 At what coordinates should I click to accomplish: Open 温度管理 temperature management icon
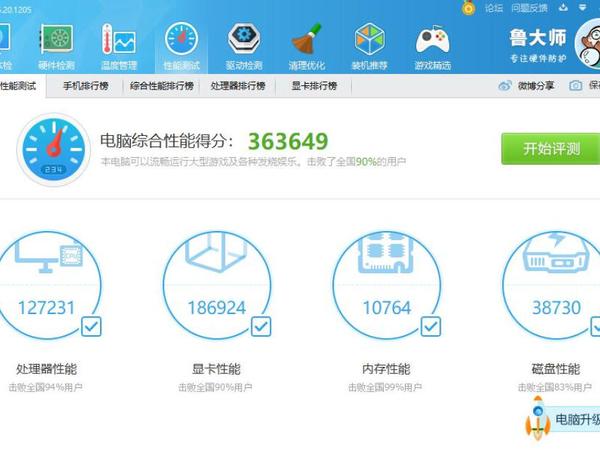[x=119, y=39]
